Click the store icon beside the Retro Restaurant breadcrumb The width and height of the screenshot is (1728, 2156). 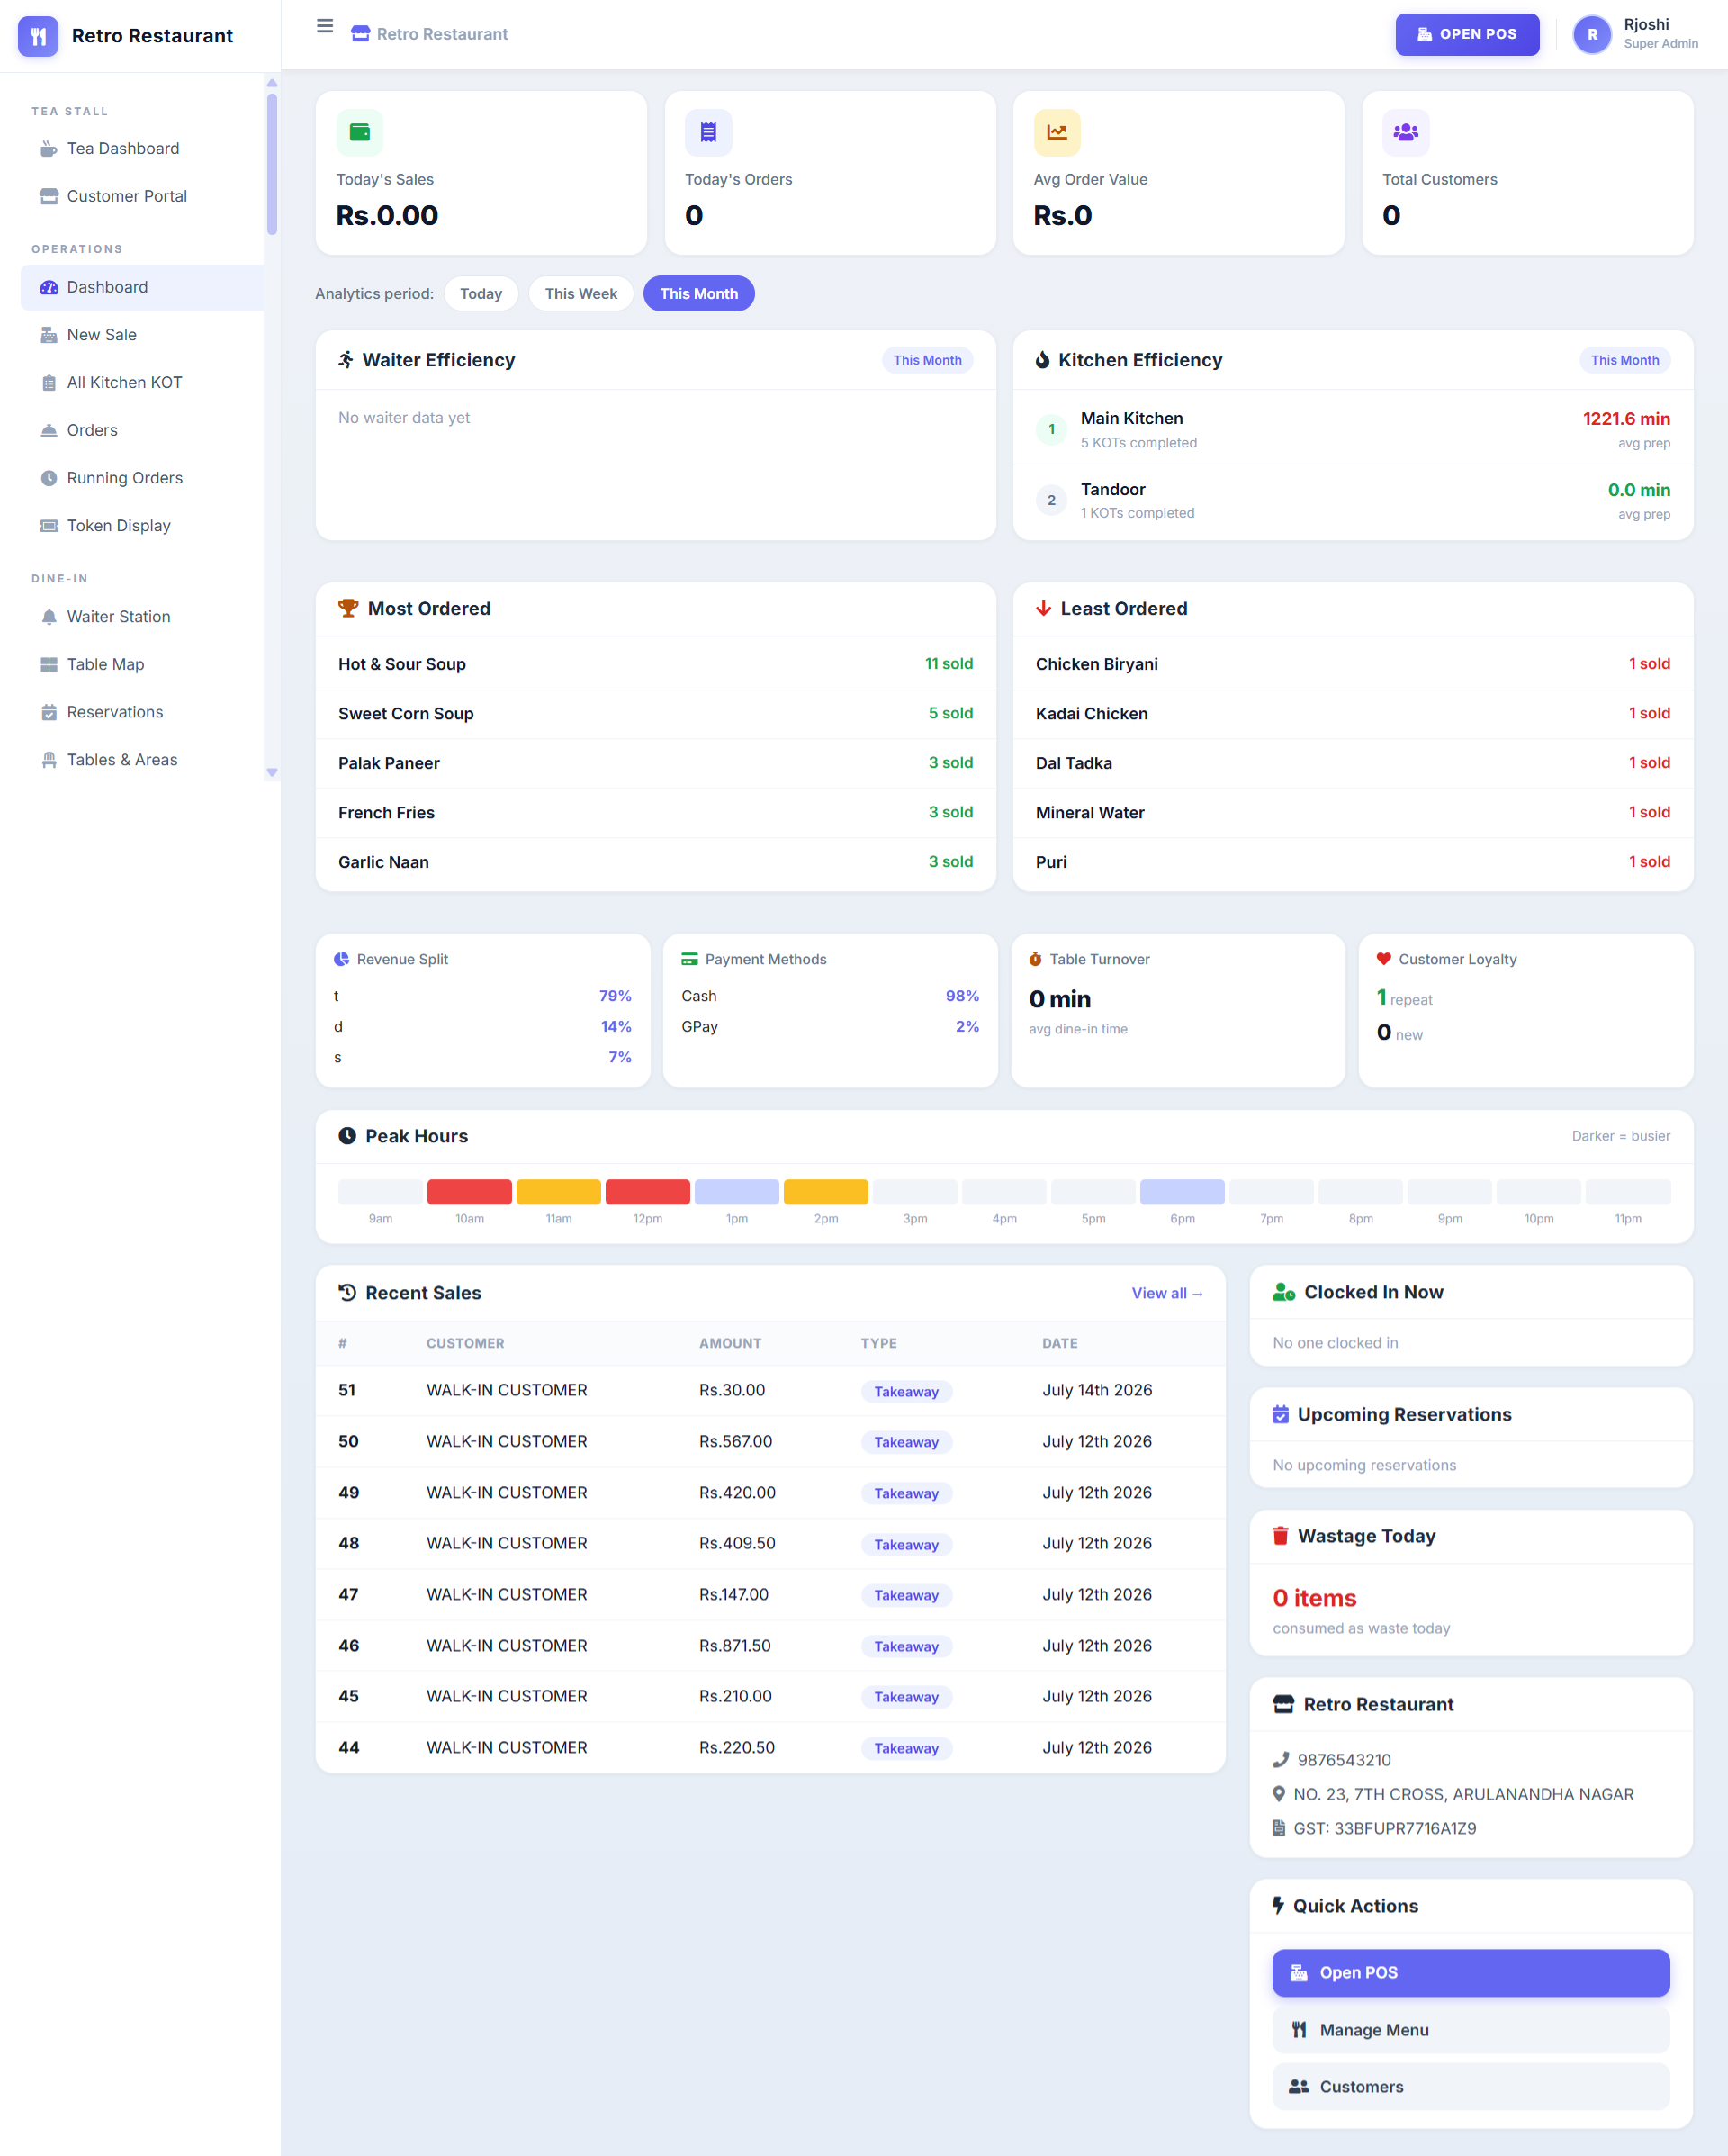point(361,34)
